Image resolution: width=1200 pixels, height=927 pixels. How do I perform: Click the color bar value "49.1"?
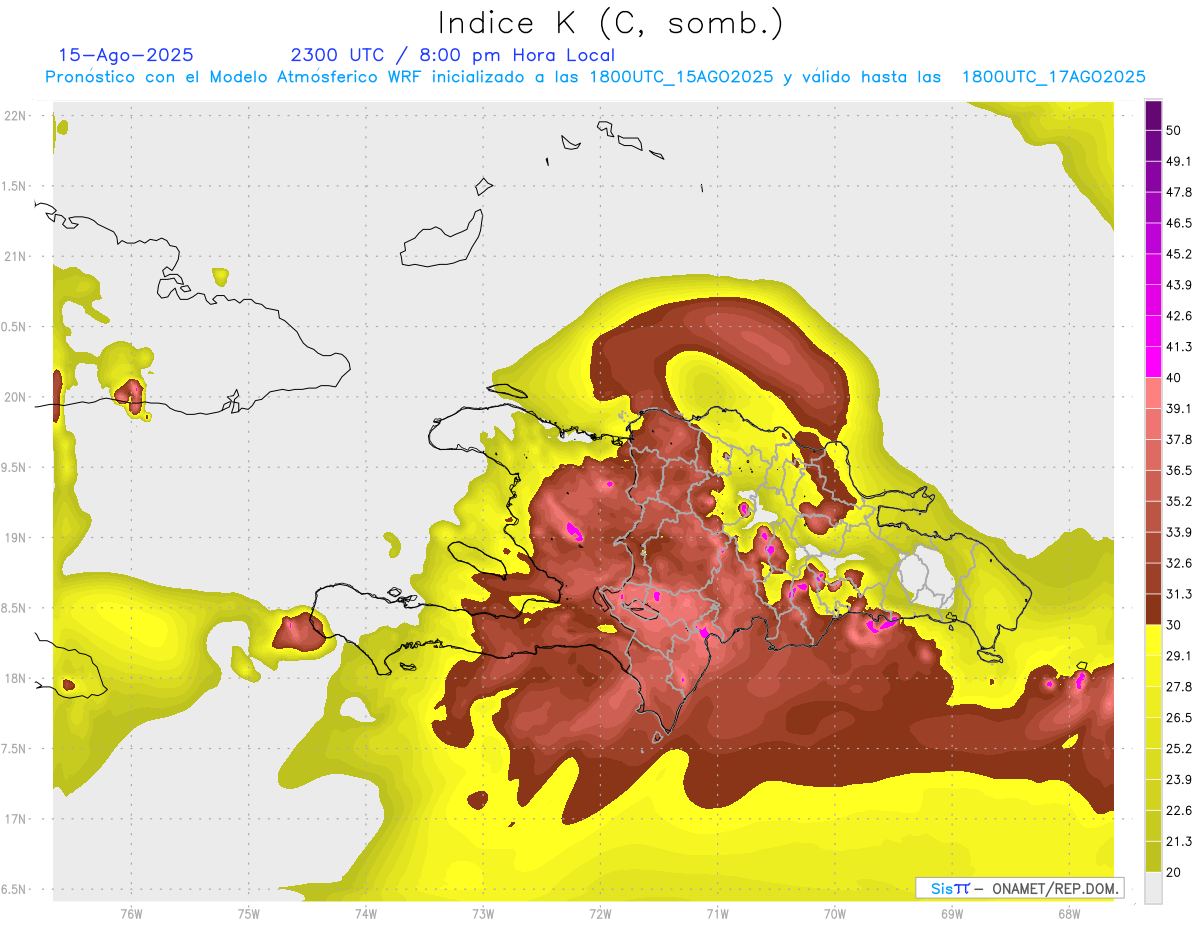[x=1179, y=161]
